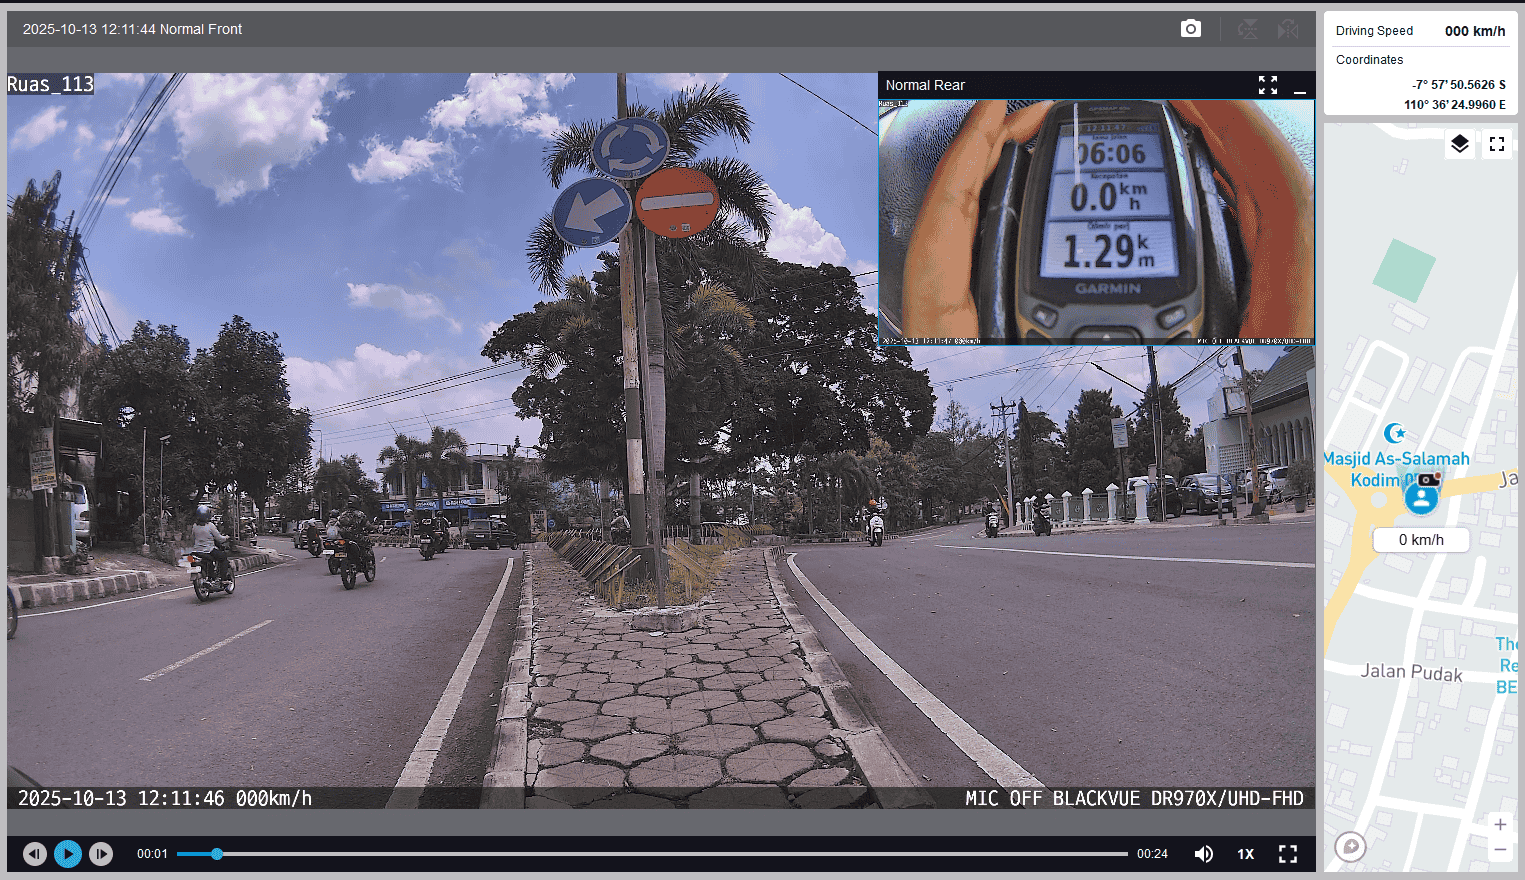This screenshot has width=1525, height=880.
Task: Click the Masjid As-Salamah map label
Action: click(x=1396, y=458)
